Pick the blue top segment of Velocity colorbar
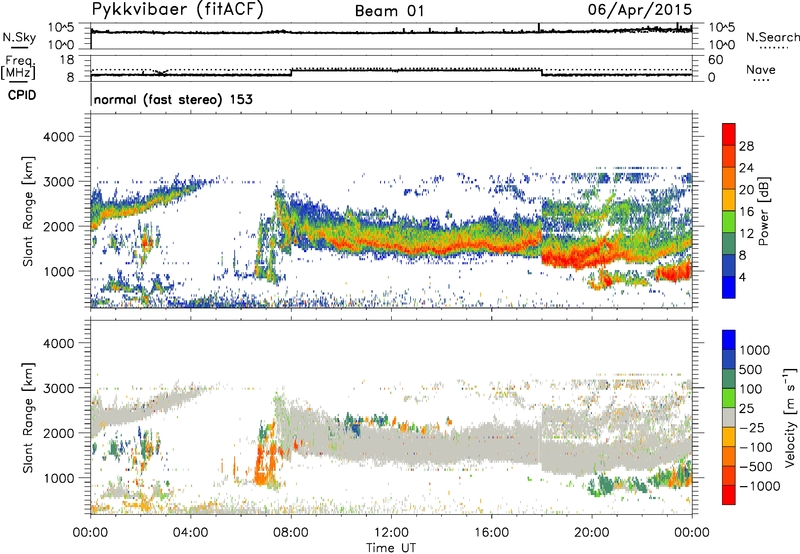Screen dimensions: 800x554 pyautogui.click(x=729, y=340)
